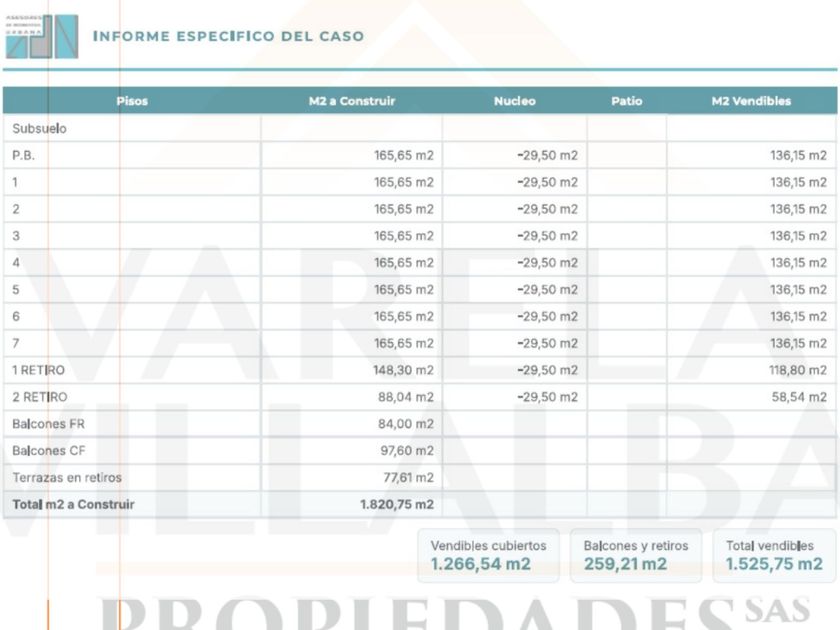Click the 1.525,75 m2 summary value
840x630 pixels.
pos(774,564)
